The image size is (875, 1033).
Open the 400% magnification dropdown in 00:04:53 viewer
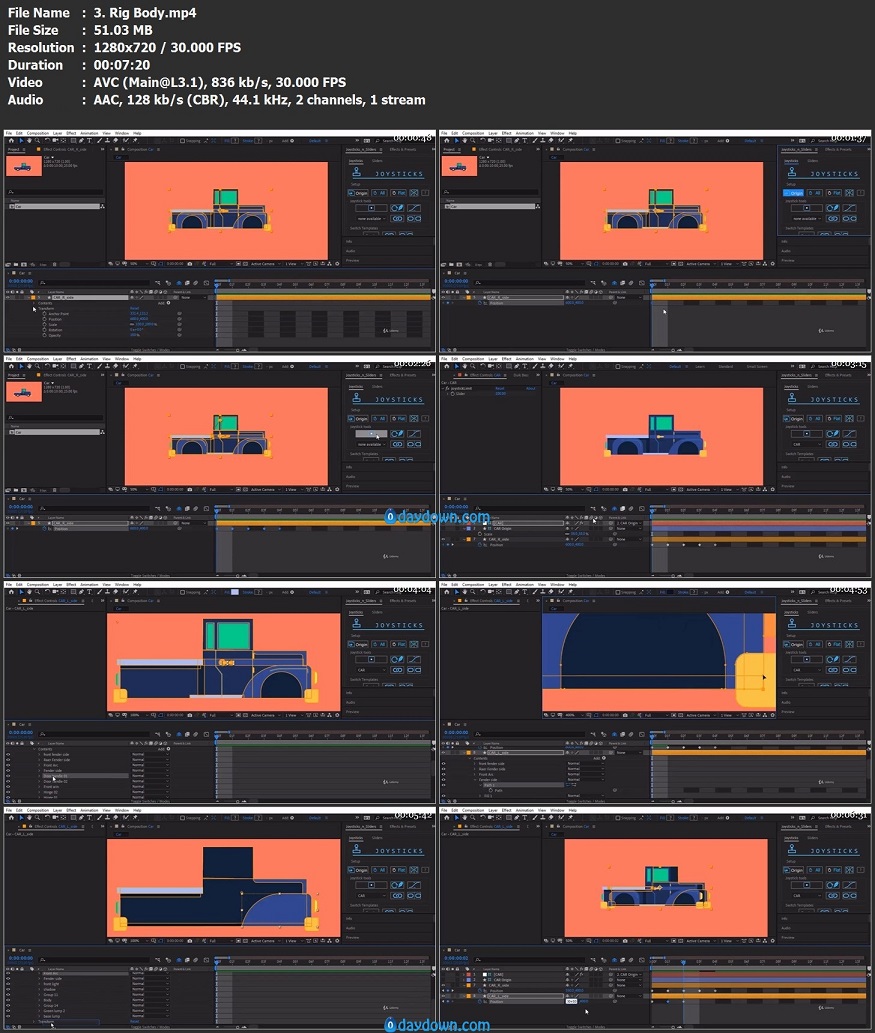pyautogui.click(x=570, y=715)
